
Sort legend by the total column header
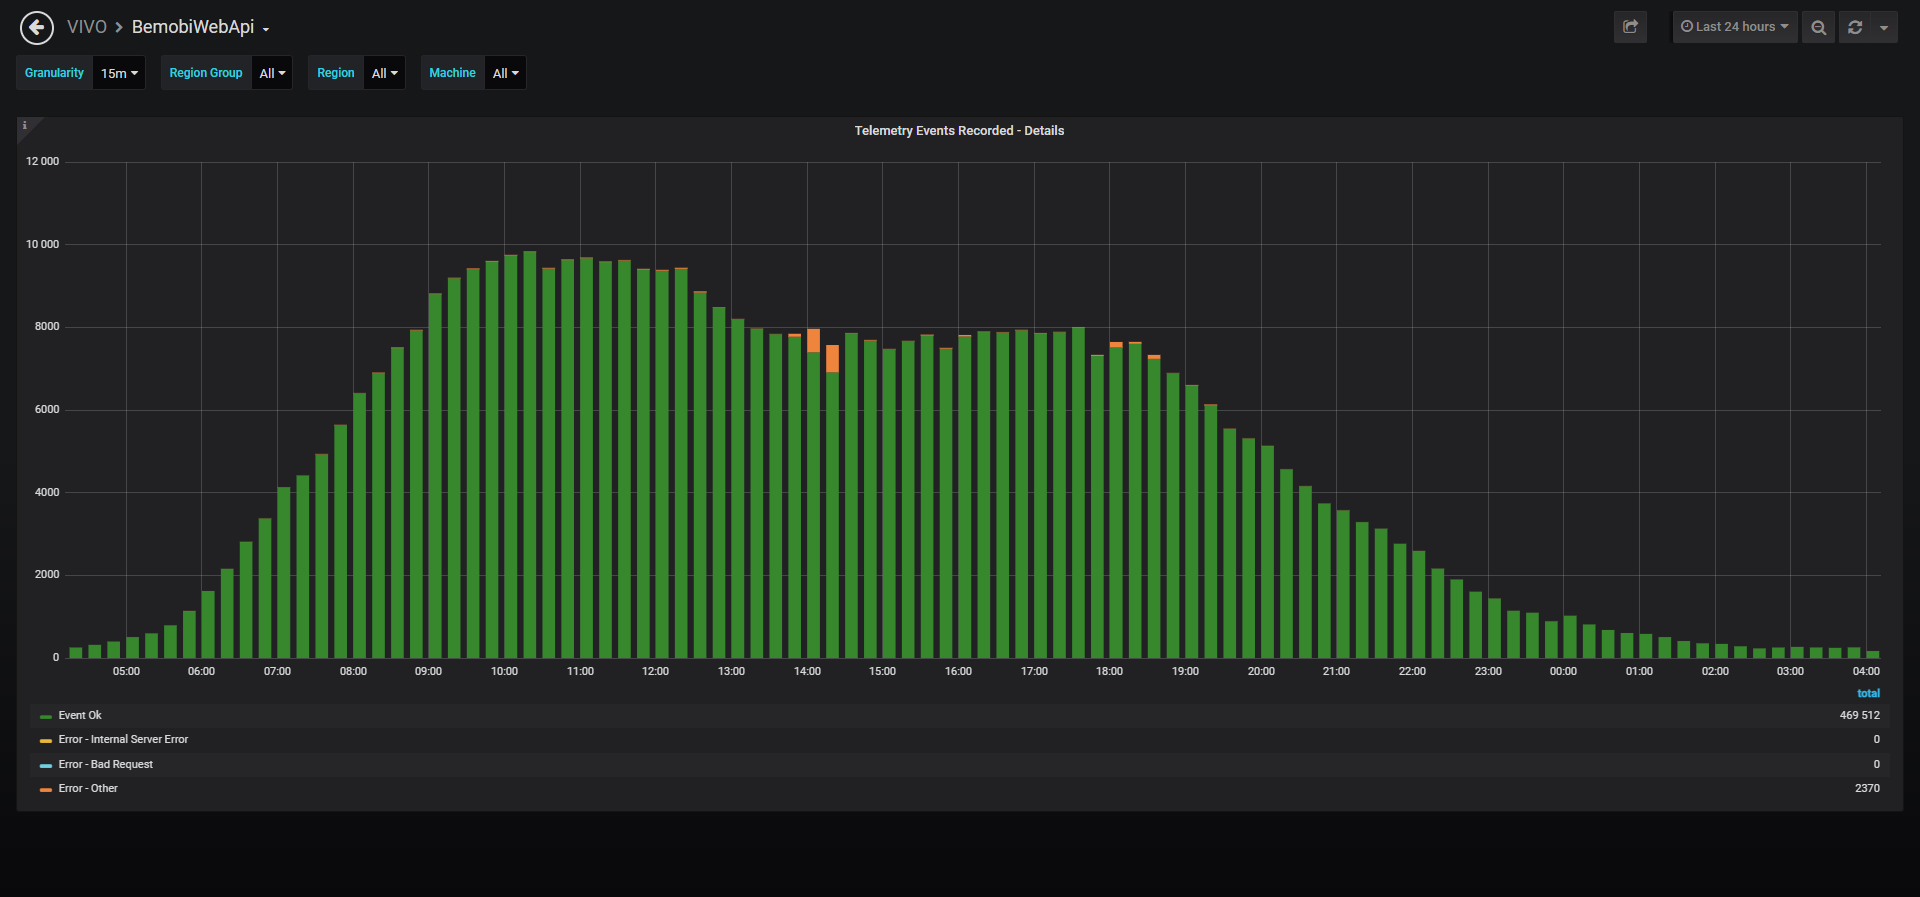tap(1868, 693)
